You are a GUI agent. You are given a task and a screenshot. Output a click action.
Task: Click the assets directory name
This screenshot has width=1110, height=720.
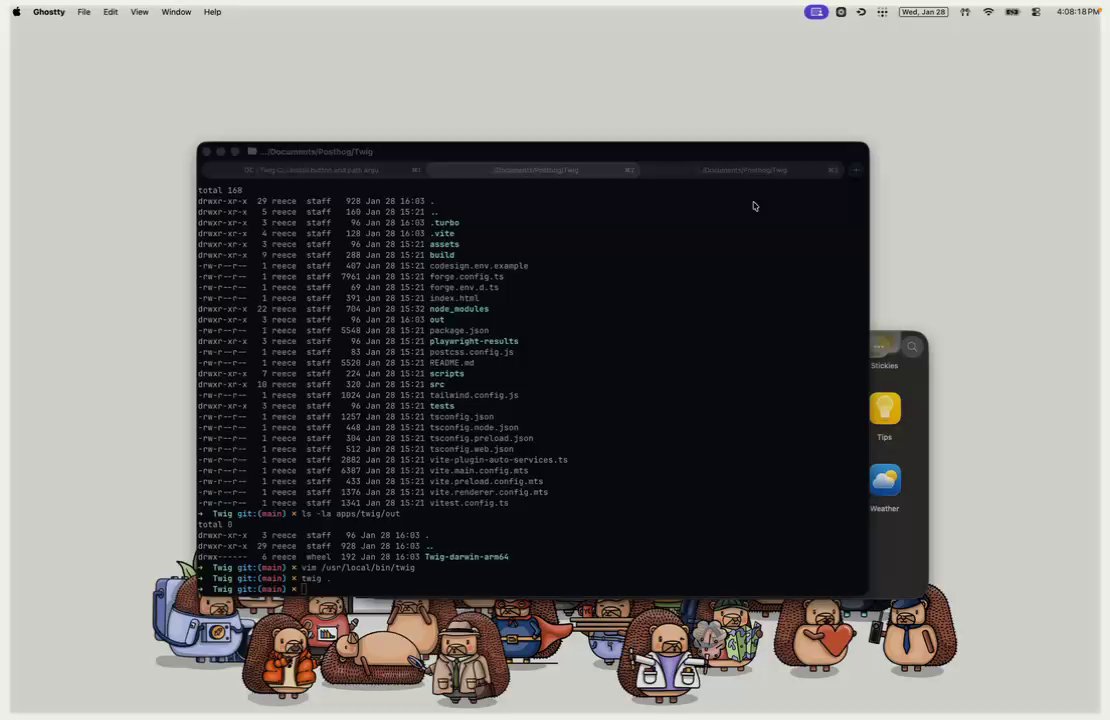444,244
